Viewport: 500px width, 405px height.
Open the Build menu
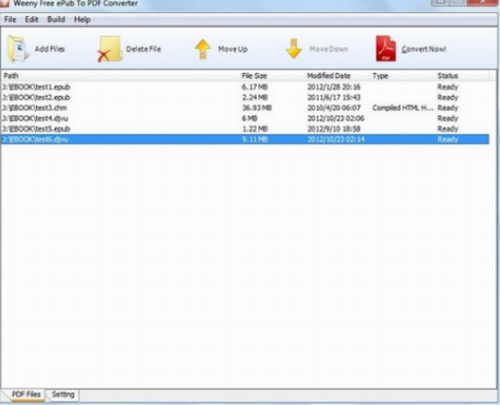coord(56,19)
